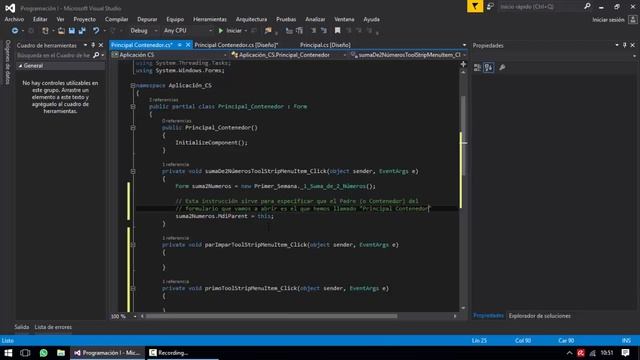
Task: Click the quick launch search magnifier icon
Action: pyautogui.click(x=587, y=7)
